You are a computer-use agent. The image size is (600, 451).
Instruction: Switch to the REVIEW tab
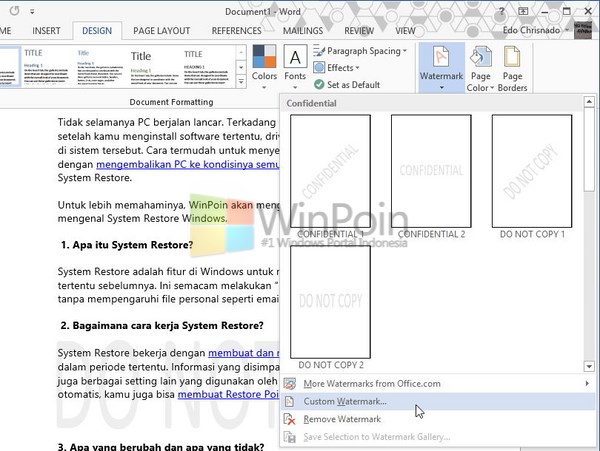pyautogui.click(x=359, y=31)
